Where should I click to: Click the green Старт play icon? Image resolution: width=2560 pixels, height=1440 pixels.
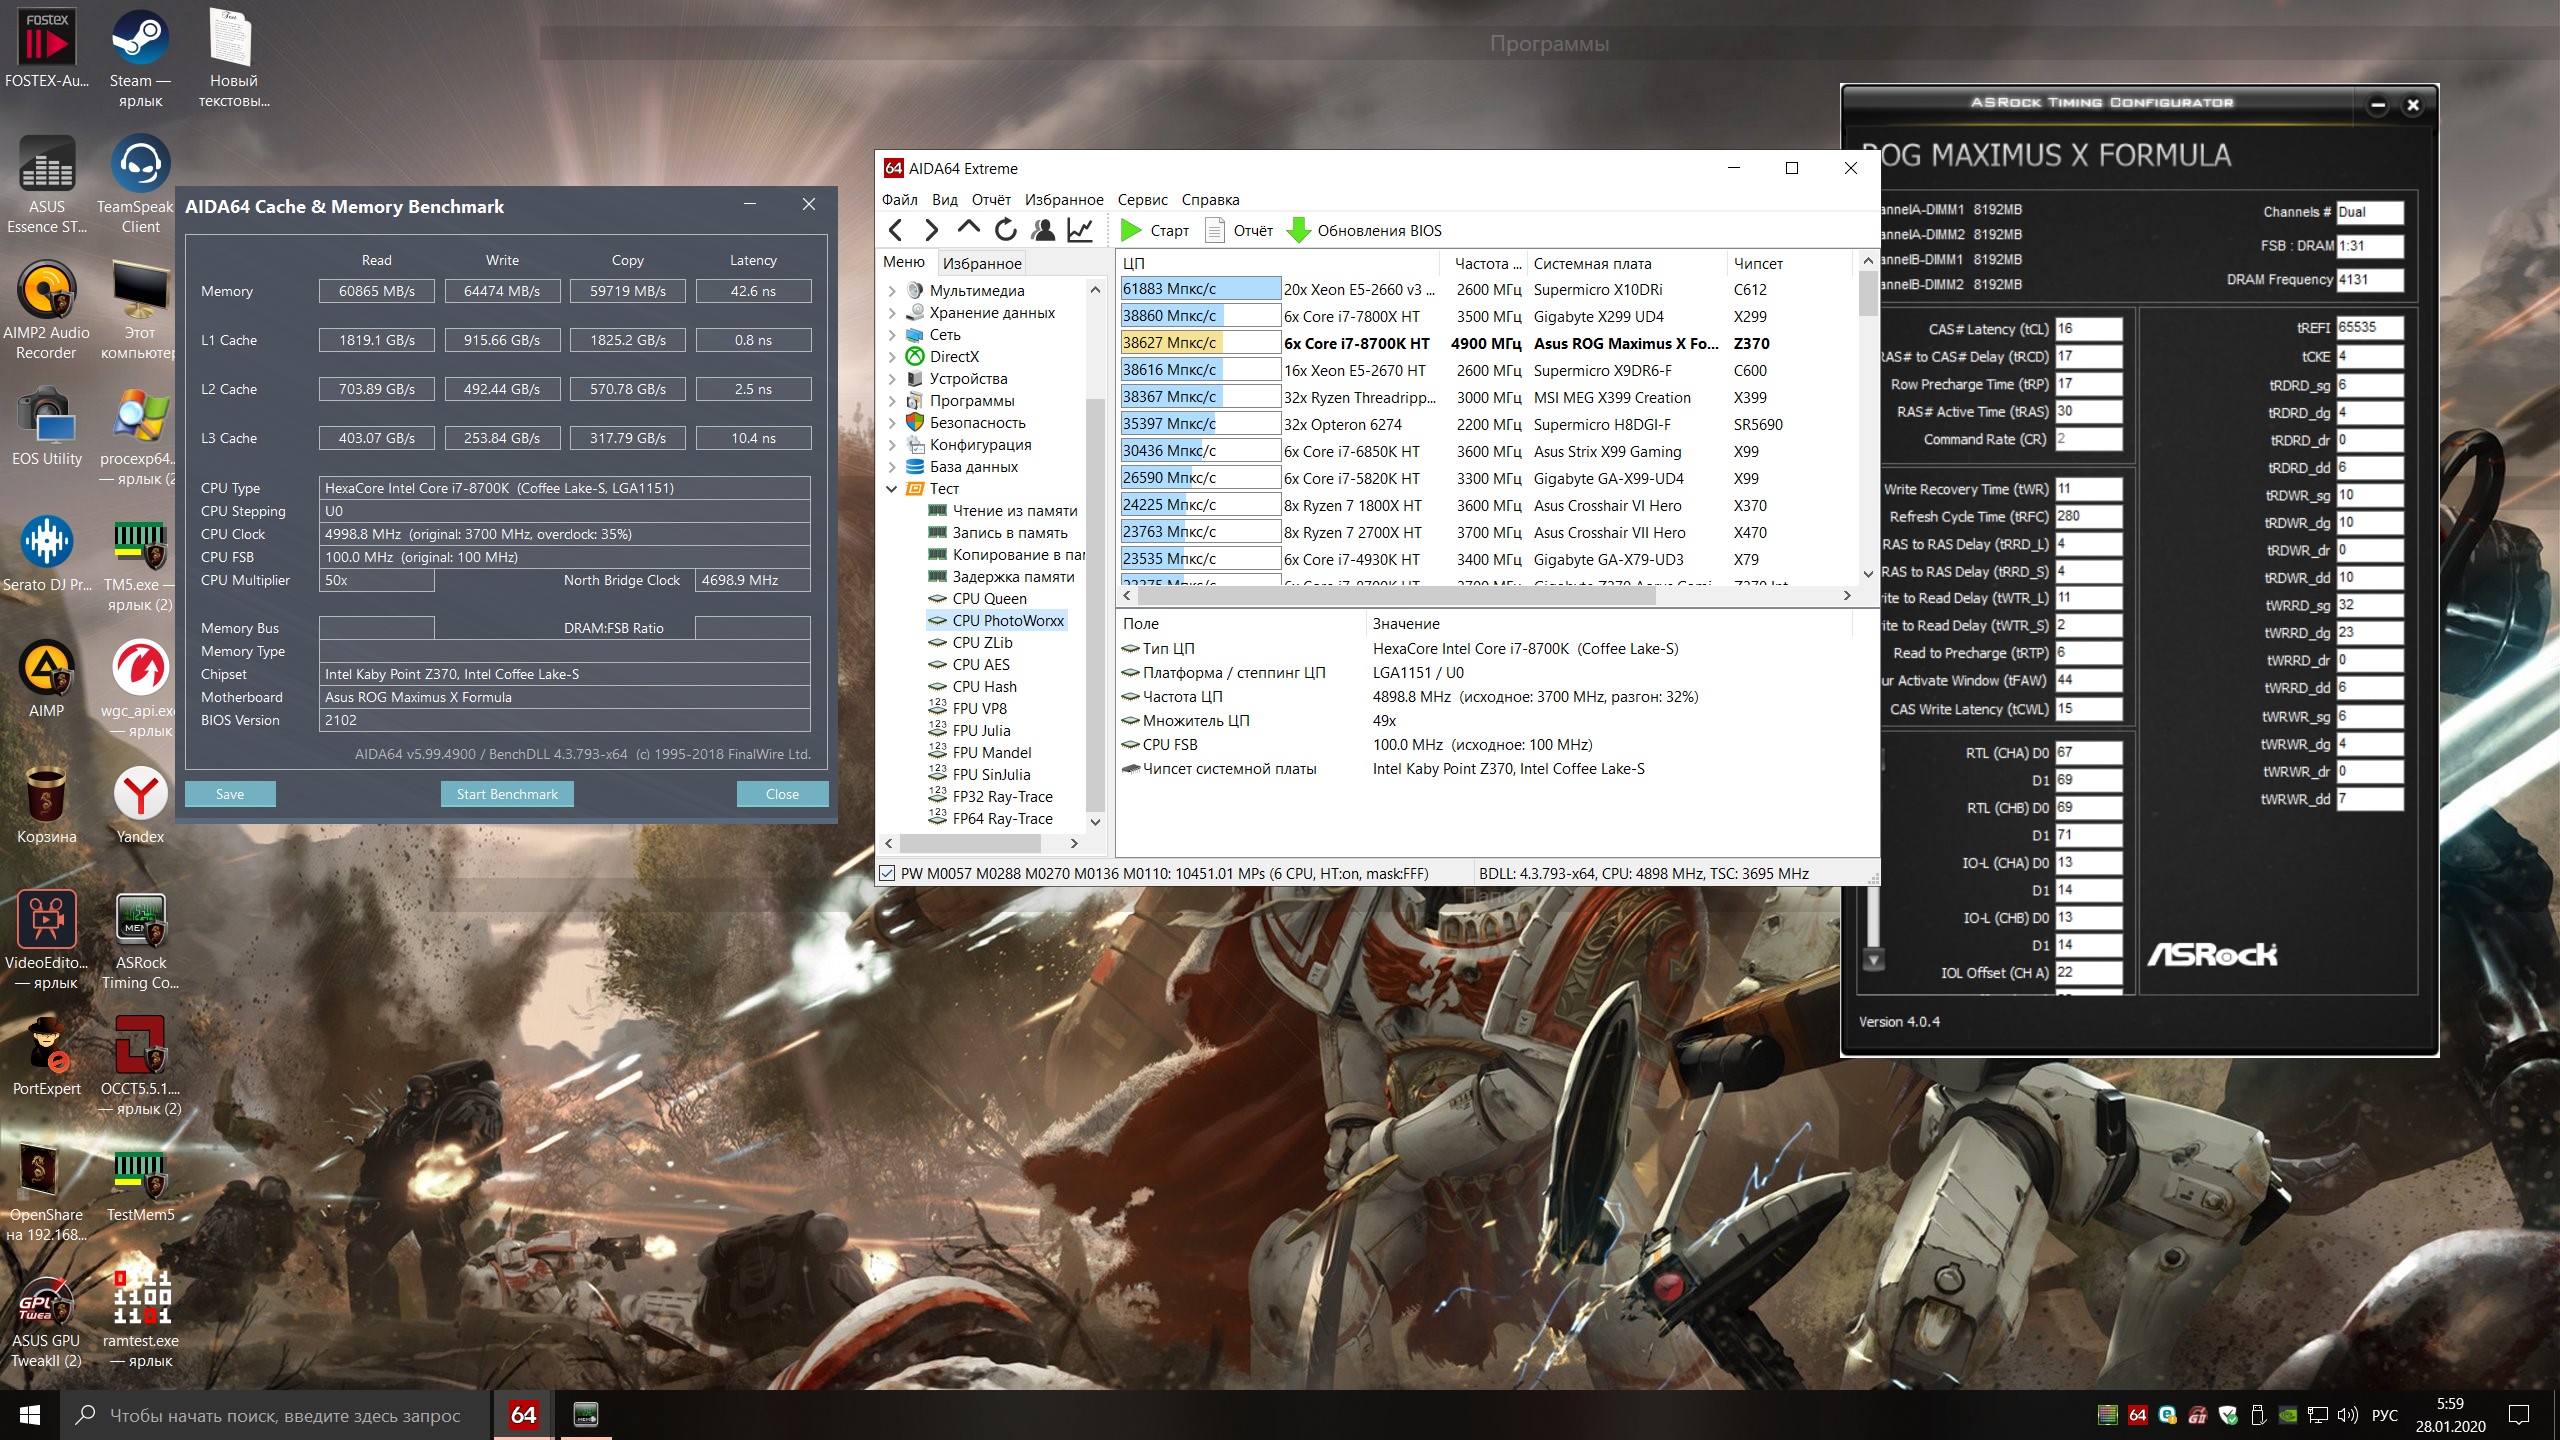[1131, 231]
